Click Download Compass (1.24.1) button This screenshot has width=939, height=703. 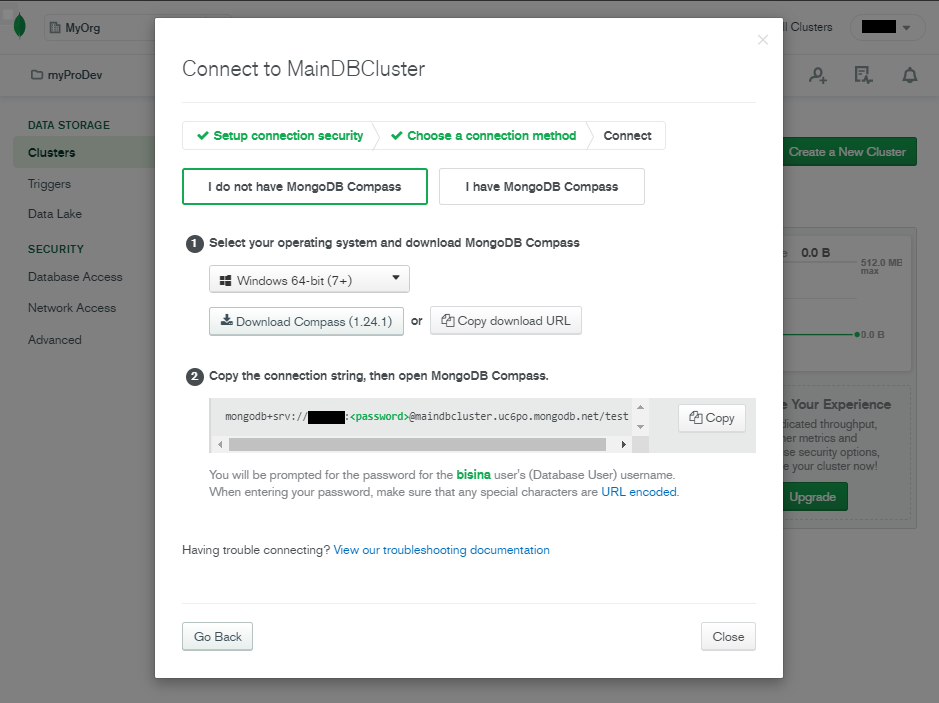pyautogui.click(x=306, y=322)
